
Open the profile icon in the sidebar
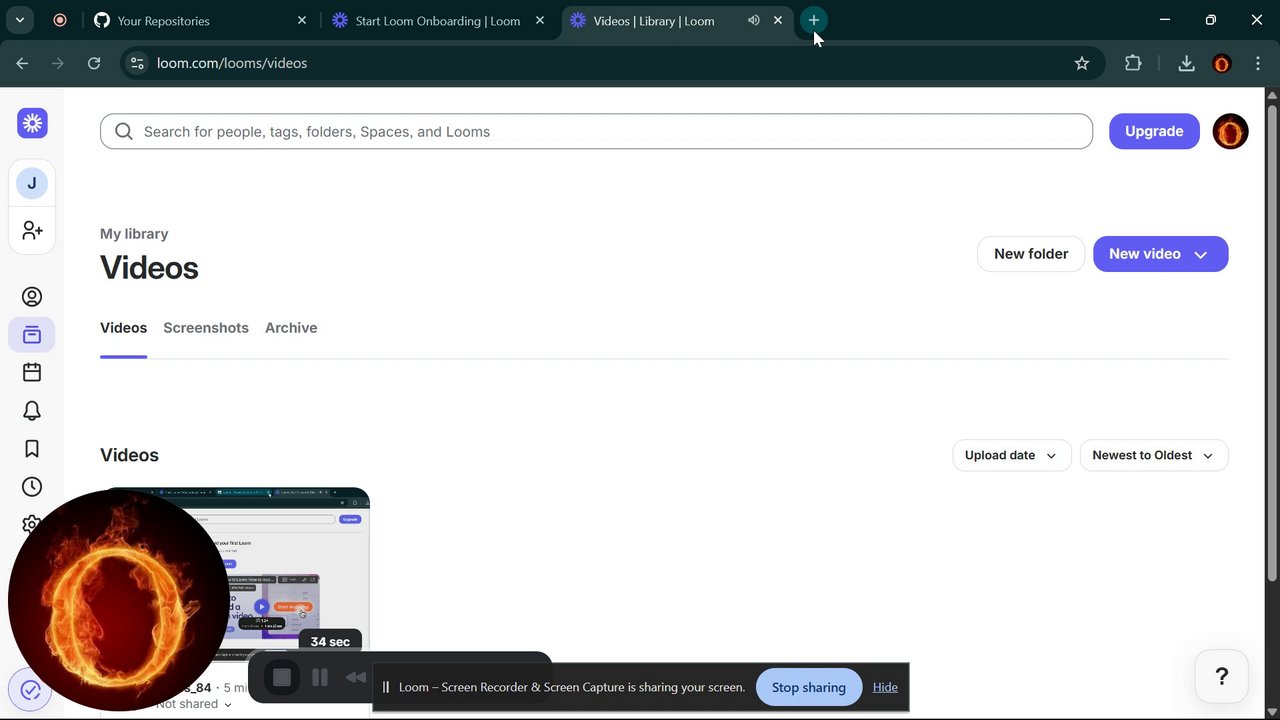click(x=32, y=297)
